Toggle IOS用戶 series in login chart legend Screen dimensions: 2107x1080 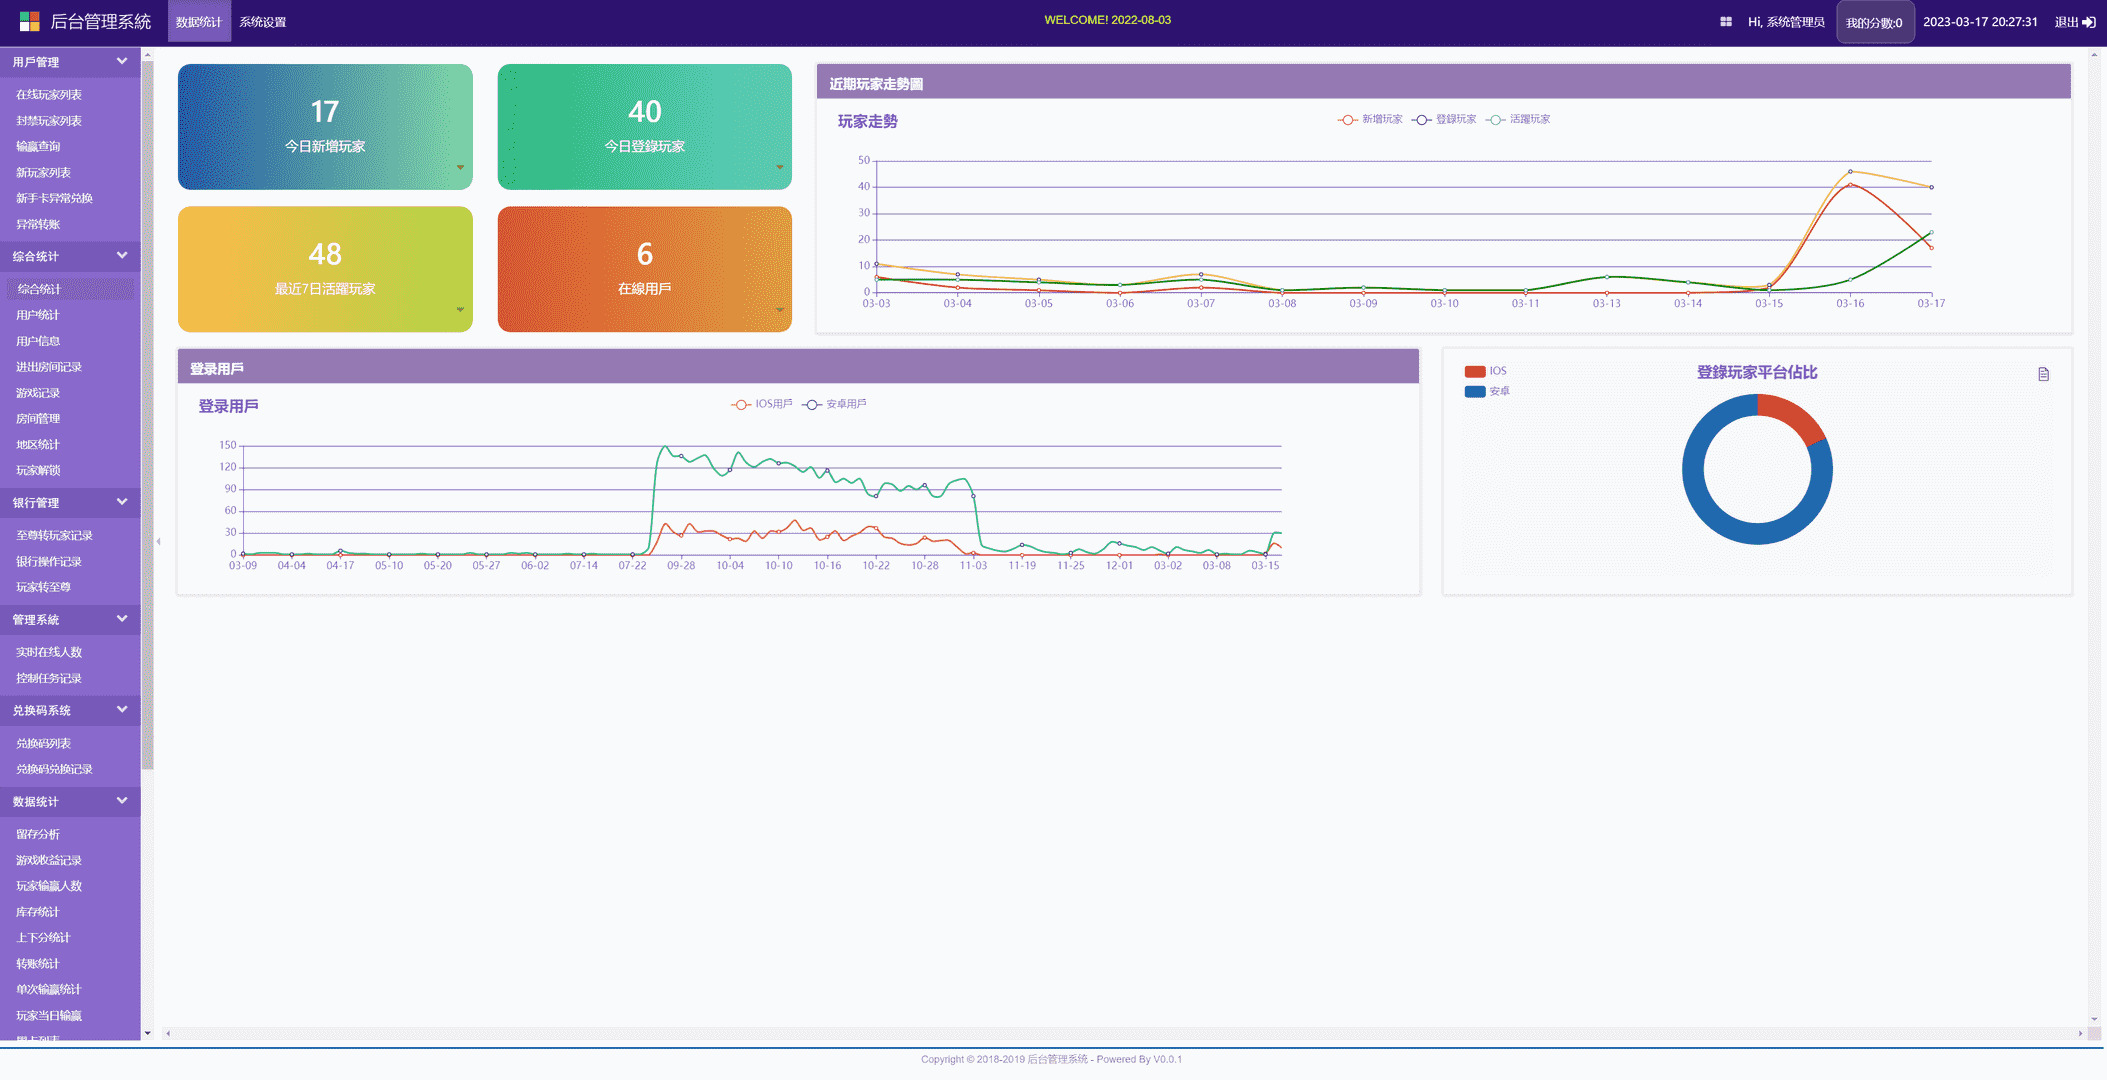[761, 404]
